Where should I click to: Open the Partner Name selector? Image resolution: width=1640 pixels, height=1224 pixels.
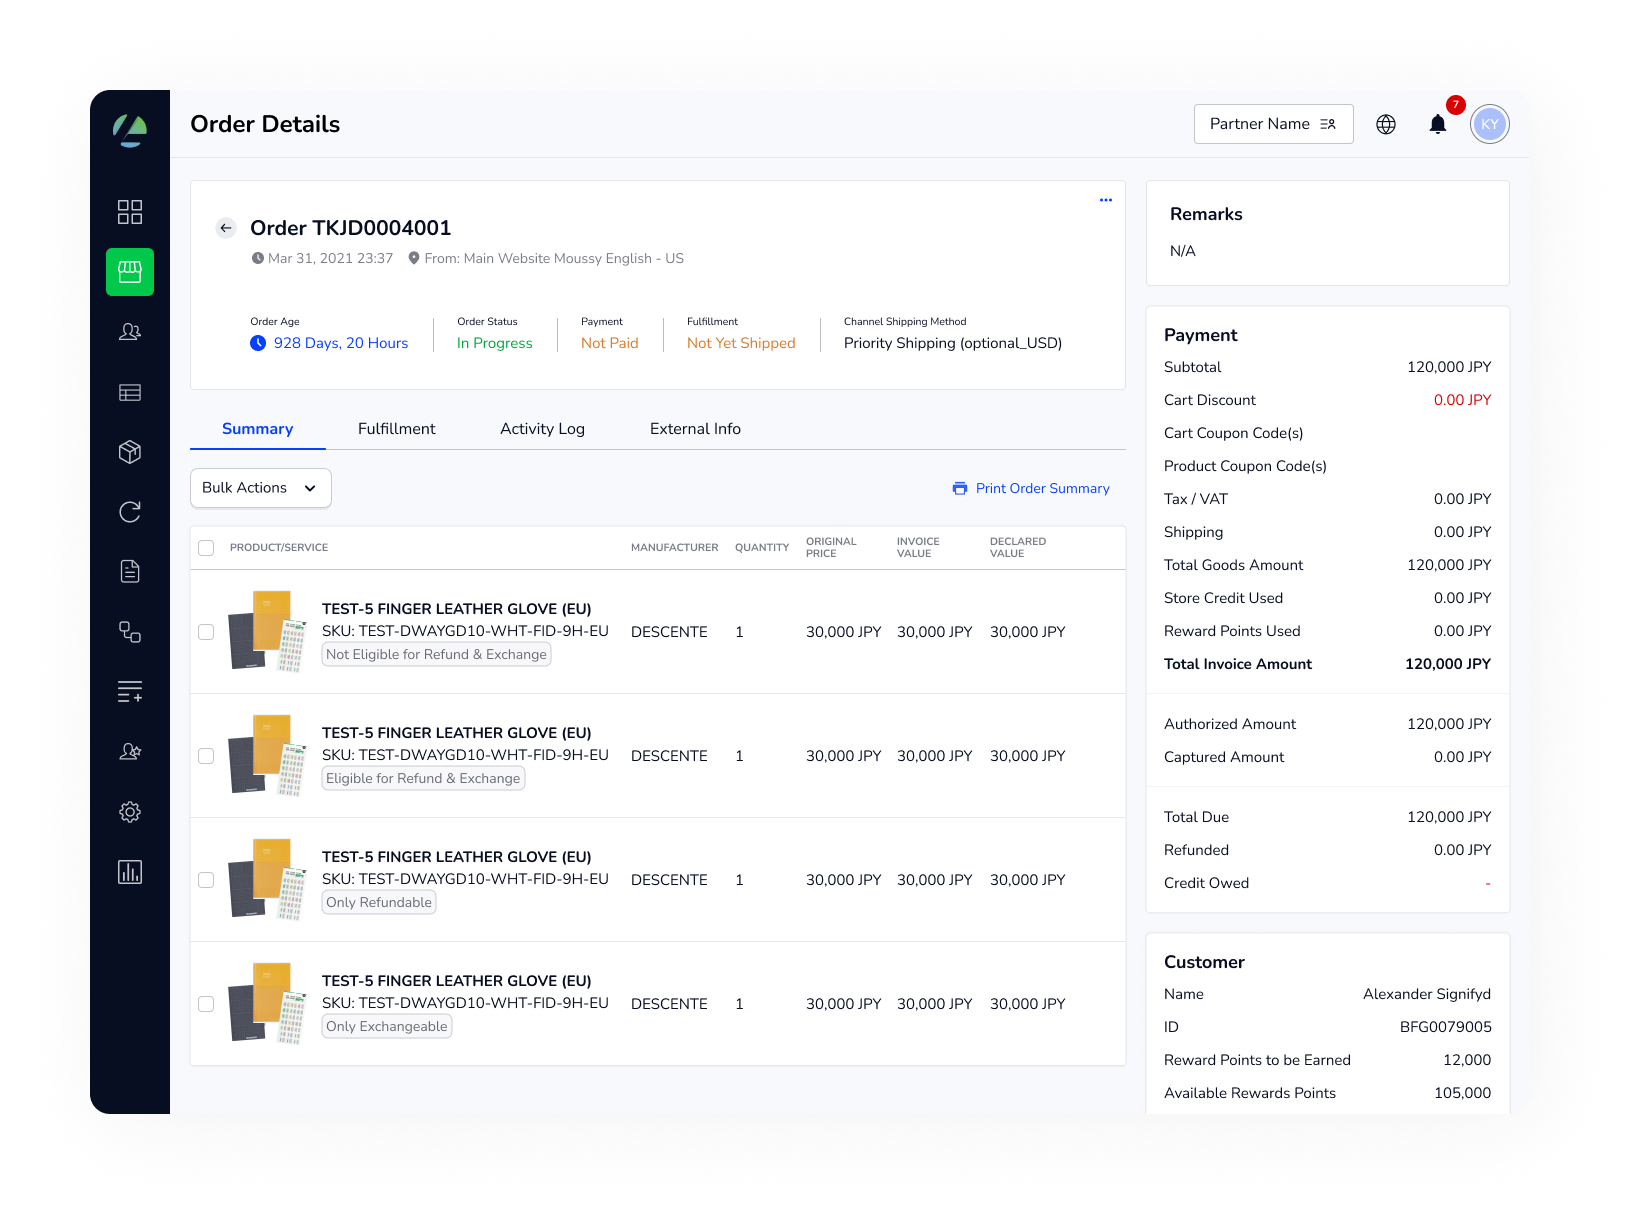(1274, 124)
